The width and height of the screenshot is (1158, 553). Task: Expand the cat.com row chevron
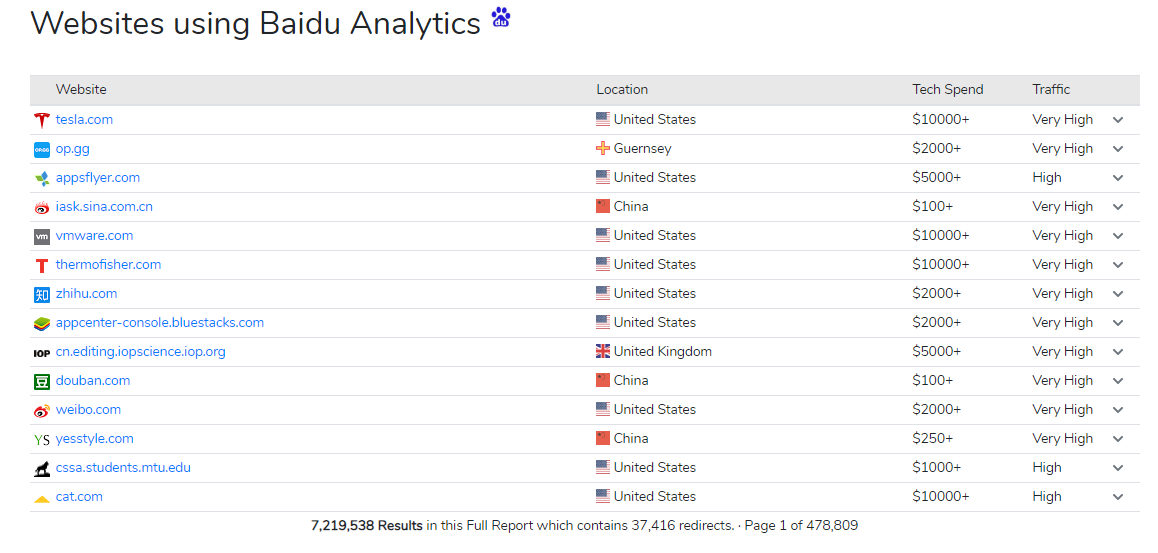(1118, 497)
